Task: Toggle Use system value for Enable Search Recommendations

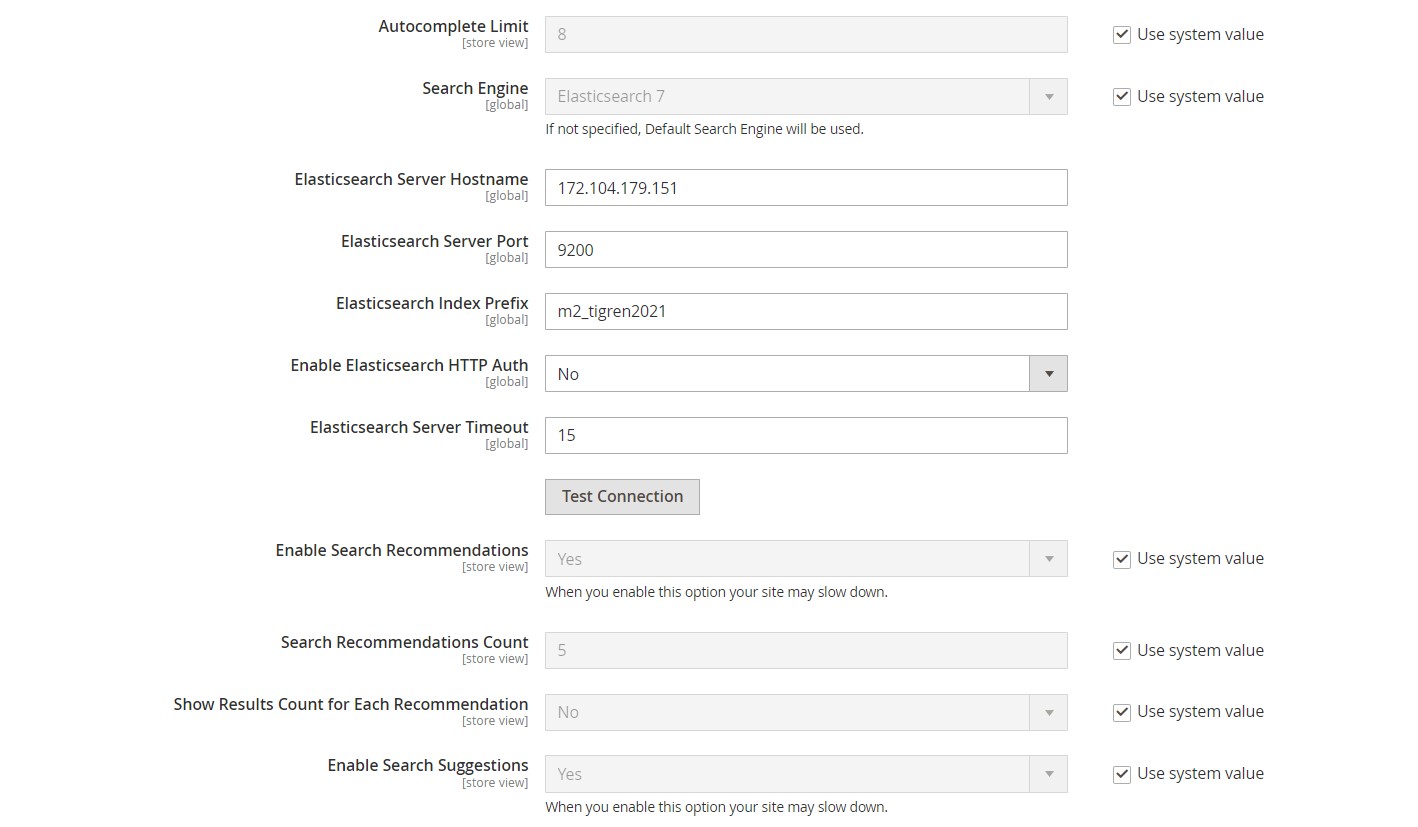Action: 1122,559
